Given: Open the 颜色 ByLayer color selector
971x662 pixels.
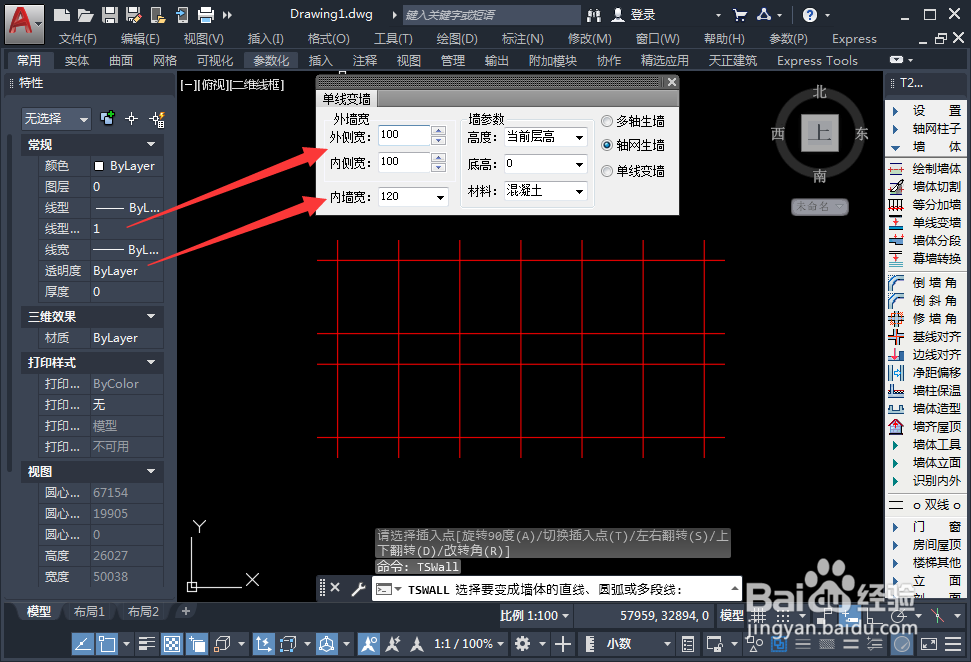Looking at the screenshot, I should point(125,166).
